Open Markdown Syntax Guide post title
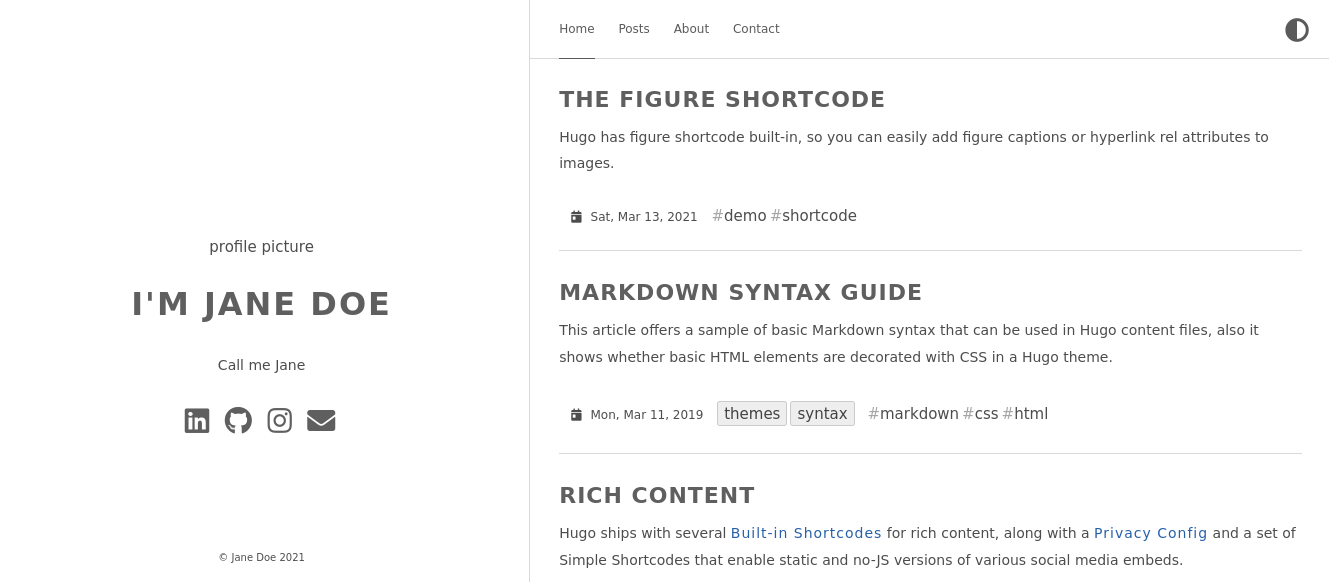The image size is (1329, 582). pos(740,293)
